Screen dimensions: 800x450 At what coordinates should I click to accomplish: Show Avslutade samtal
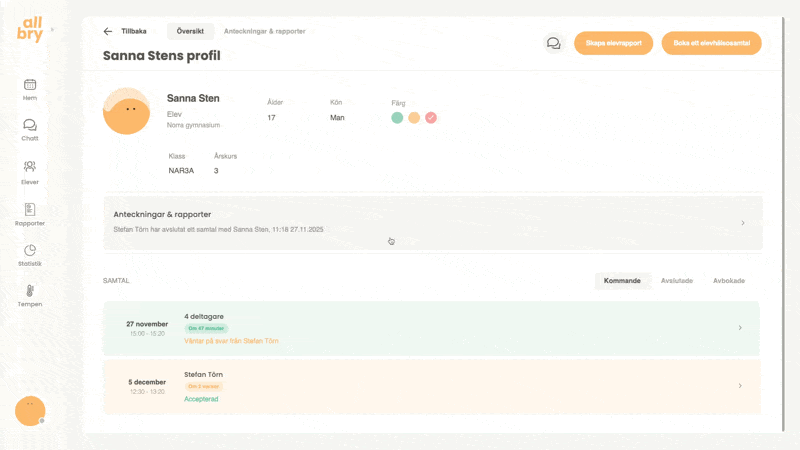[x=676, y=281]
